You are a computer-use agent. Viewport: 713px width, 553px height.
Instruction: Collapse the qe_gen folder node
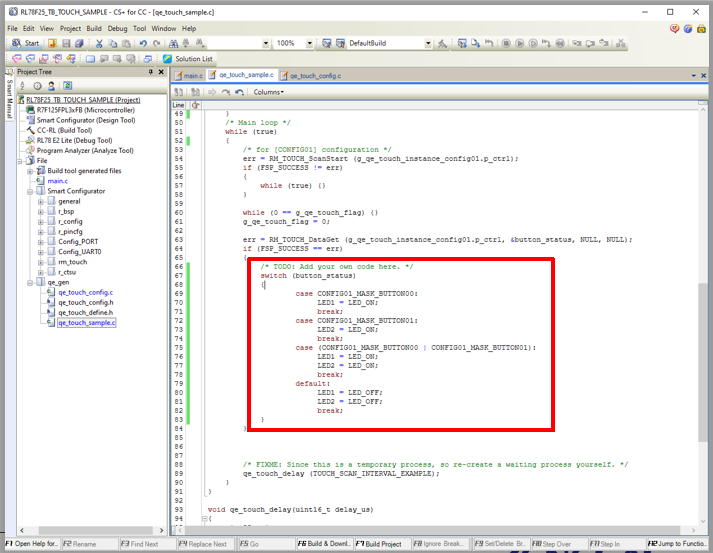click(x=30, y=282)
